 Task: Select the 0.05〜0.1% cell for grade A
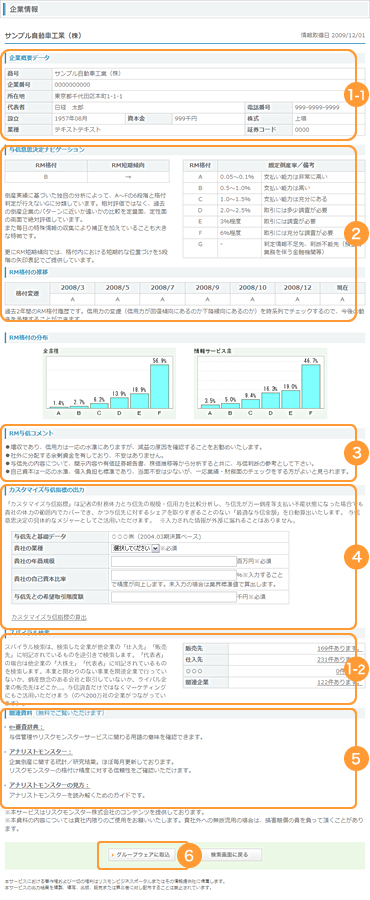239,177
